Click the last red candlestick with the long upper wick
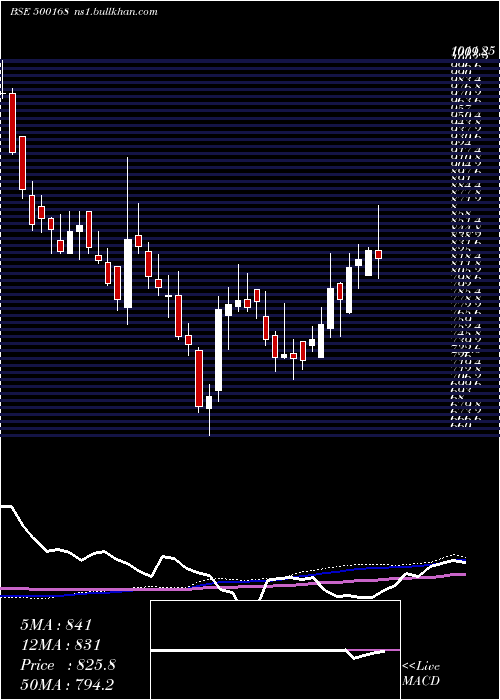This screenshot has width=500, height=700. [x=379, y=254]
